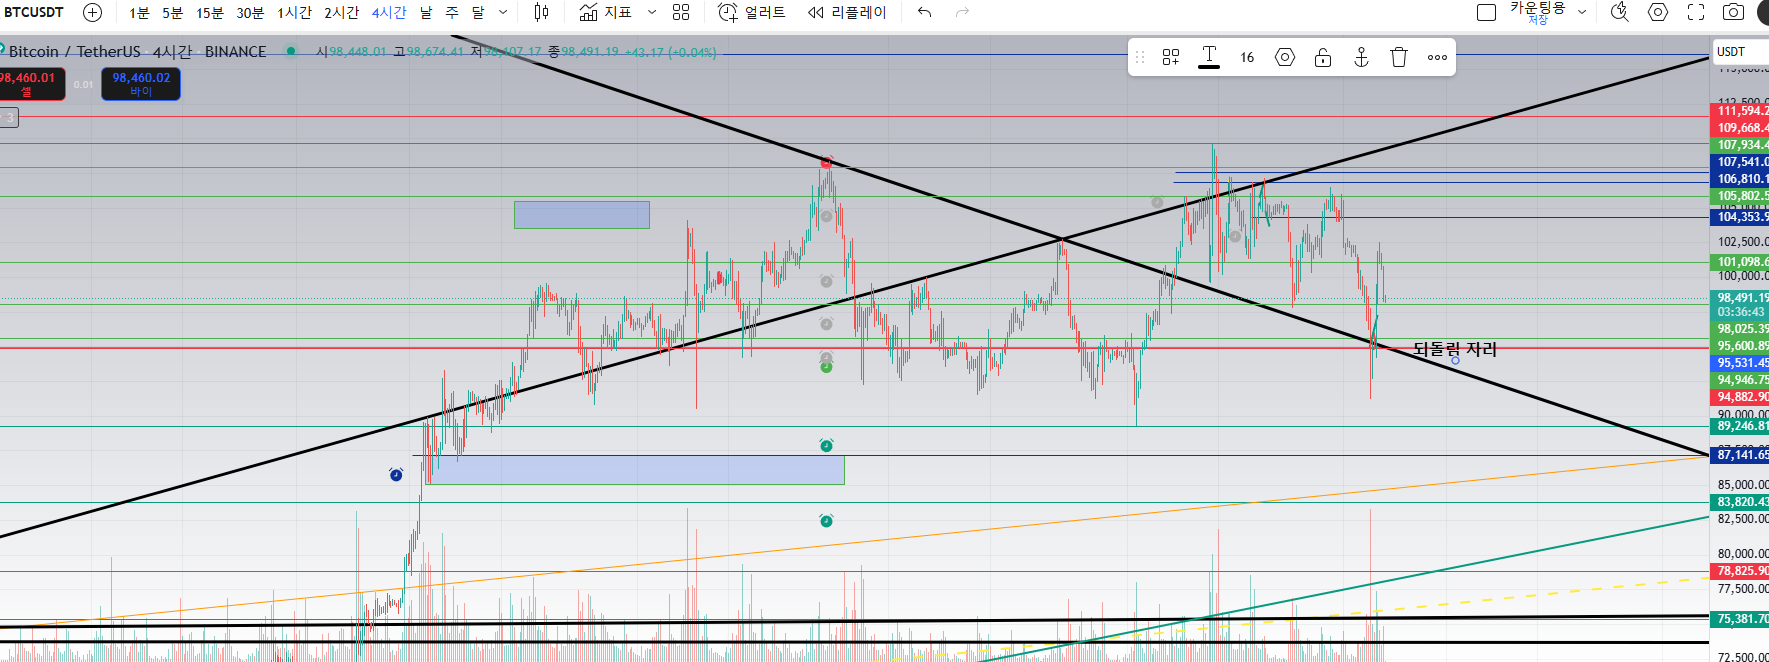Enter fullscreen mode
1769x662 pixels.
tap(1696, 12)
